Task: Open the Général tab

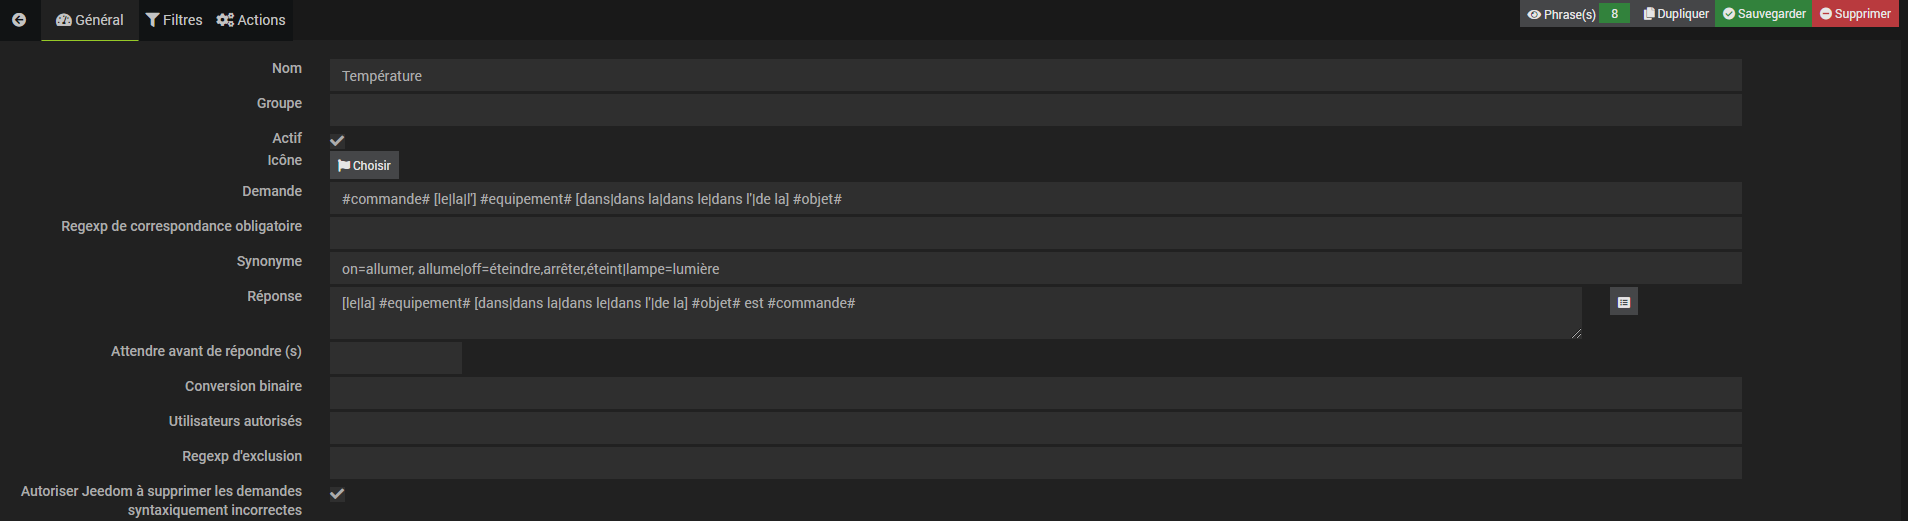Action: (90, 20)
